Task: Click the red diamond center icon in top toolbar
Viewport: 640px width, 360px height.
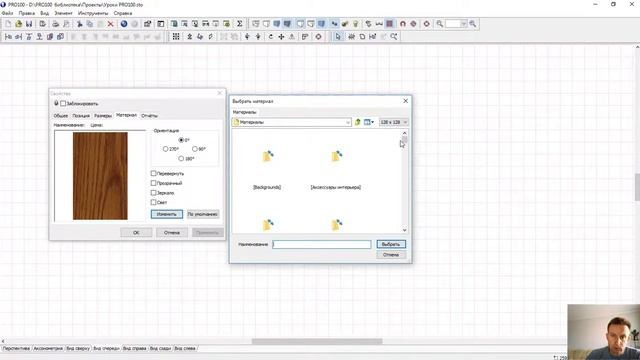Action: pos(427,24)
